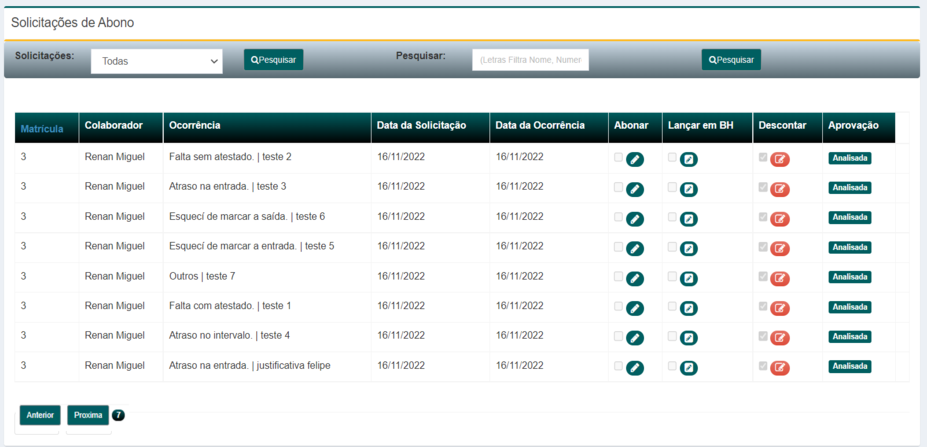Click Abonar pencil icon for teste 2 row
Viewport: 927px width, 447px height.
(635, 159)
